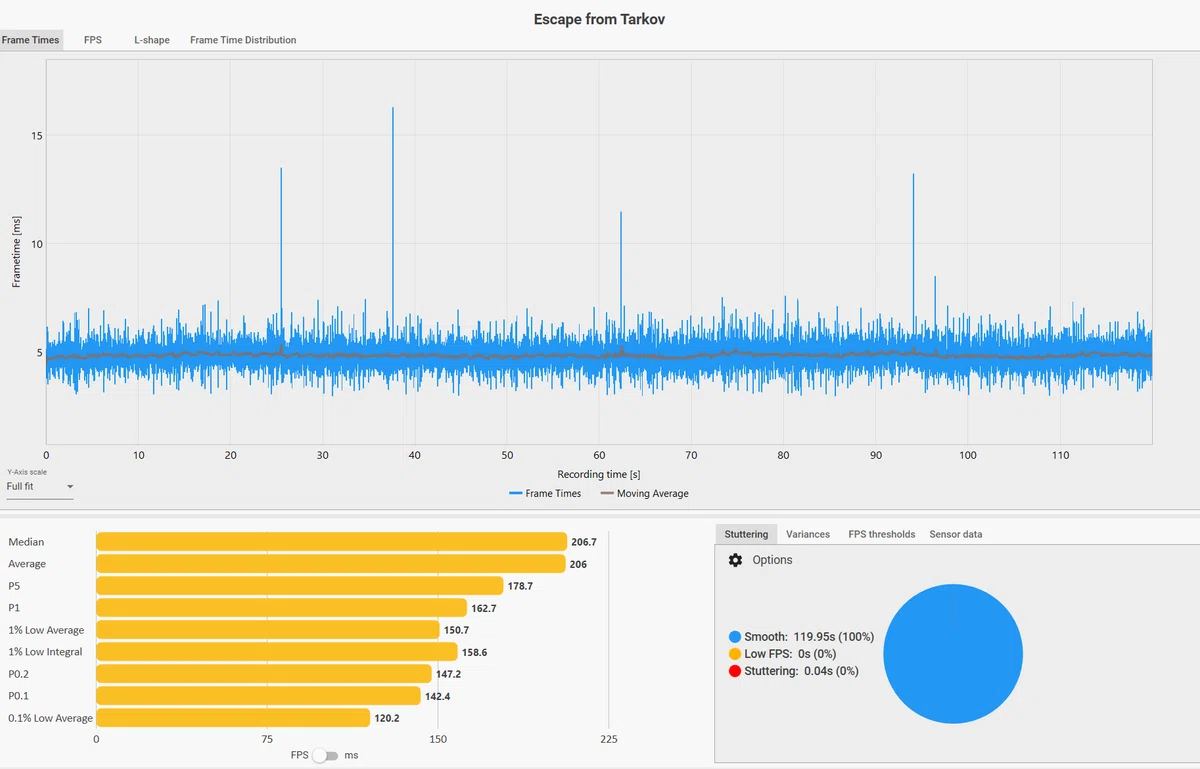1200x769 pixels.
Task: Click the 1% Low Integral bar
Action: click(277, 652)
